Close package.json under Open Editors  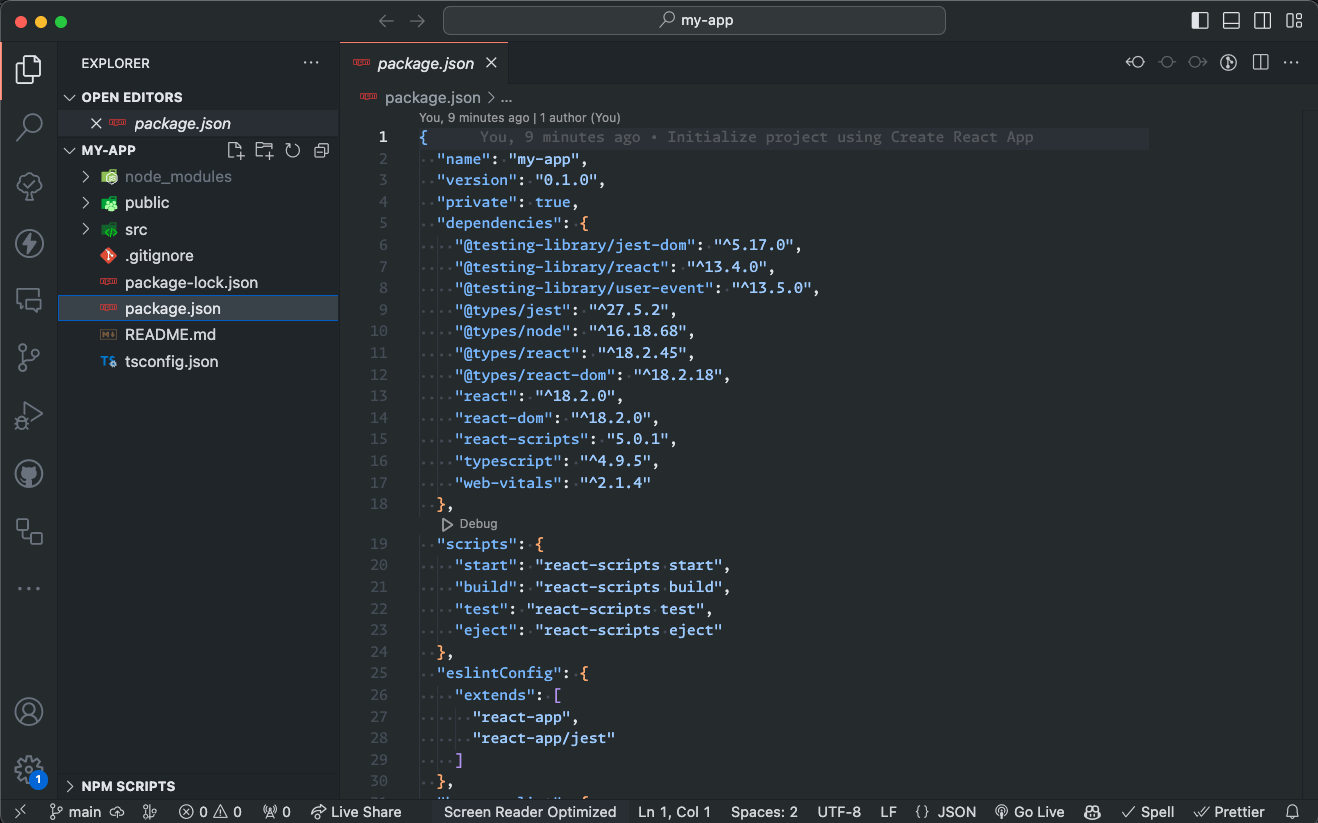point(96,123)
